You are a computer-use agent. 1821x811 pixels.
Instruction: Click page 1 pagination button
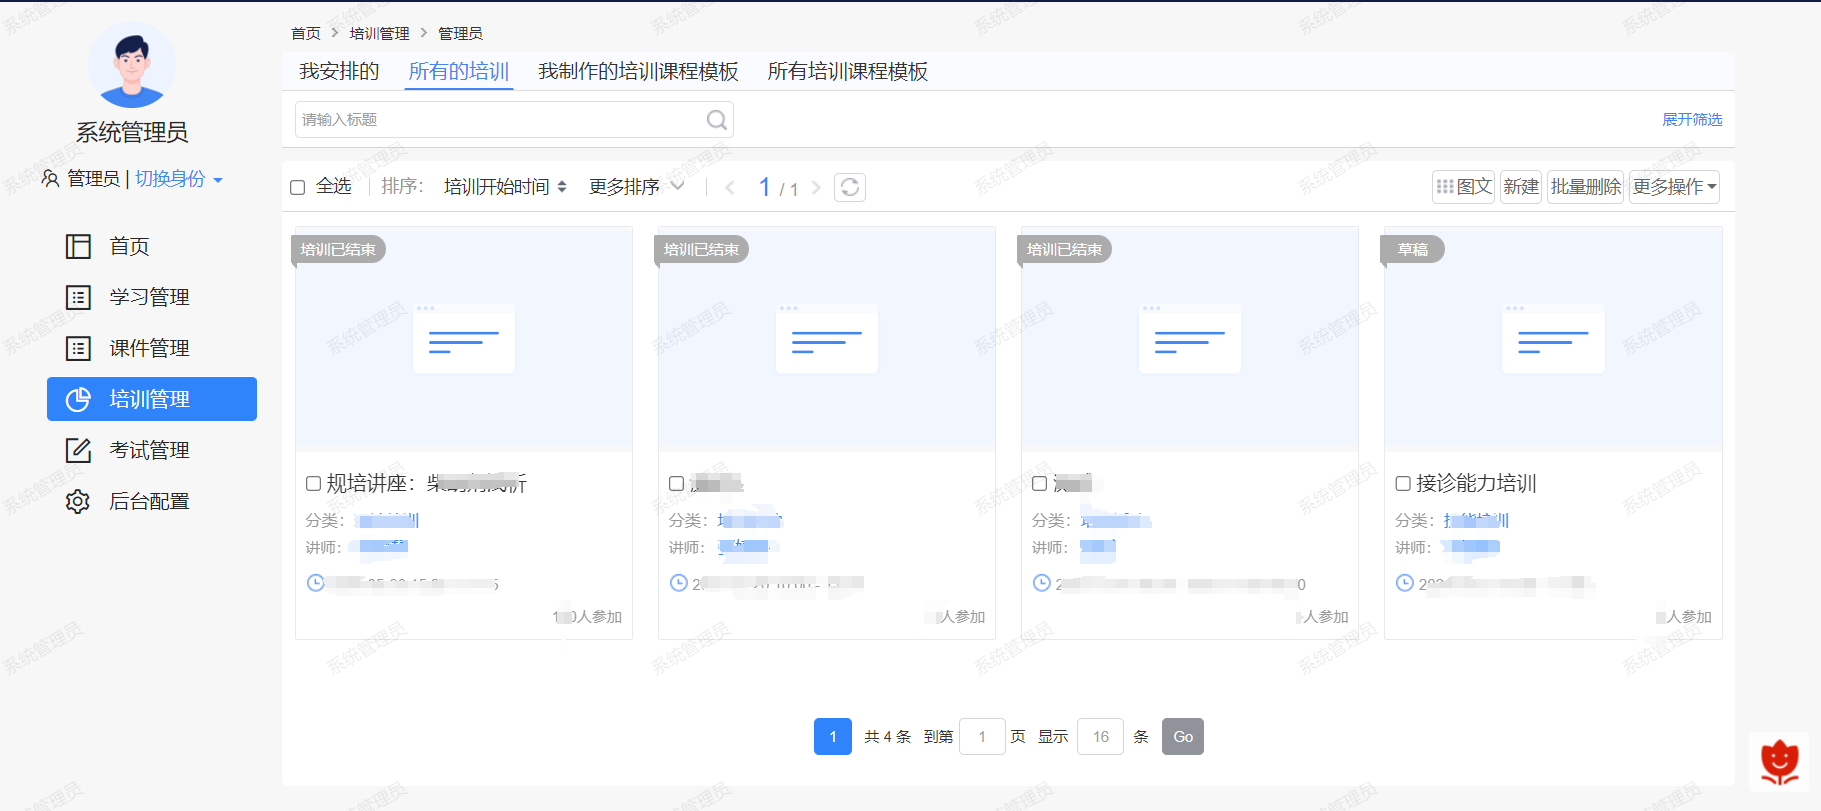pyautogui.click(x=833, y=737)
